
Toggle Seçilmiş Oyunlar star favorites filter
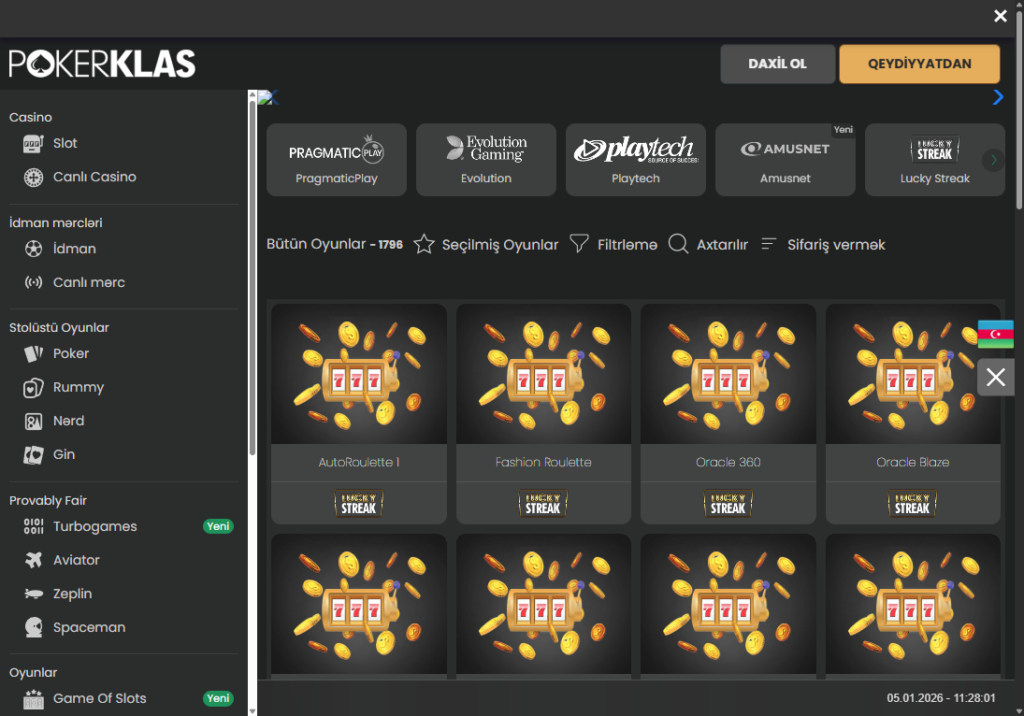pyautogui.click(x=424, y=244)
